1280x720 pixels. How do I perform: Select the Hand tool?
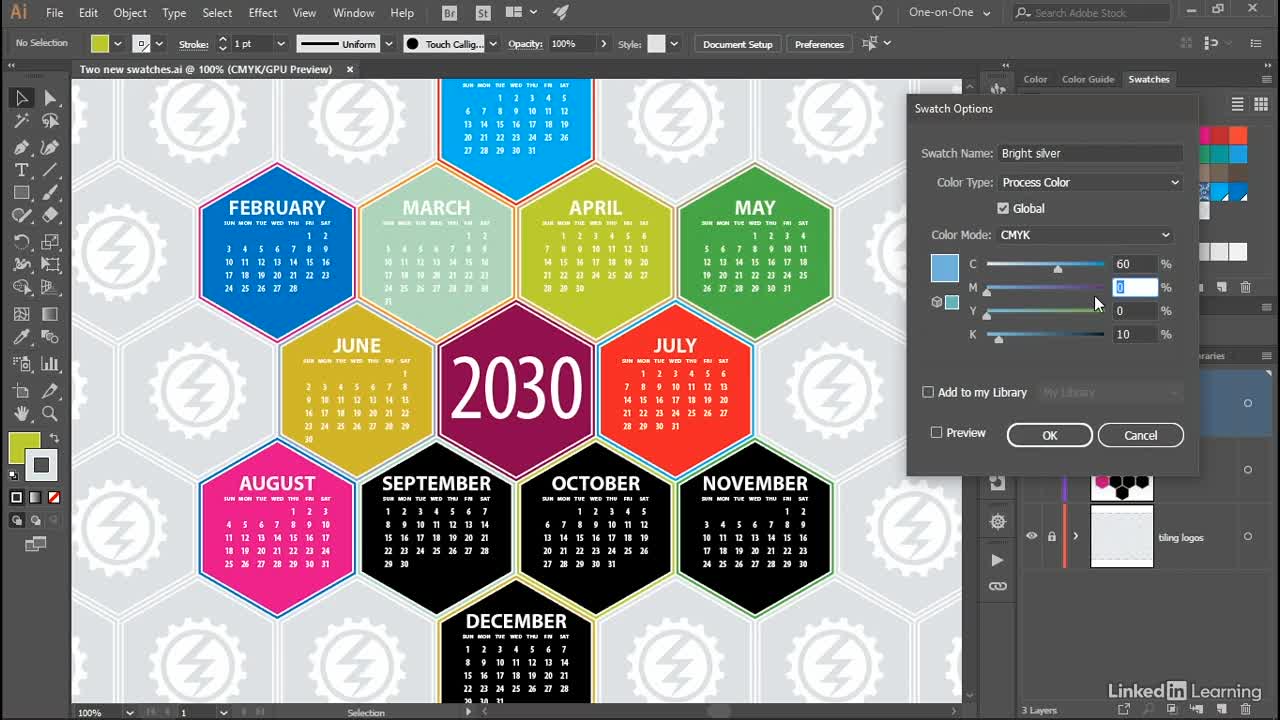coord(21,413)
